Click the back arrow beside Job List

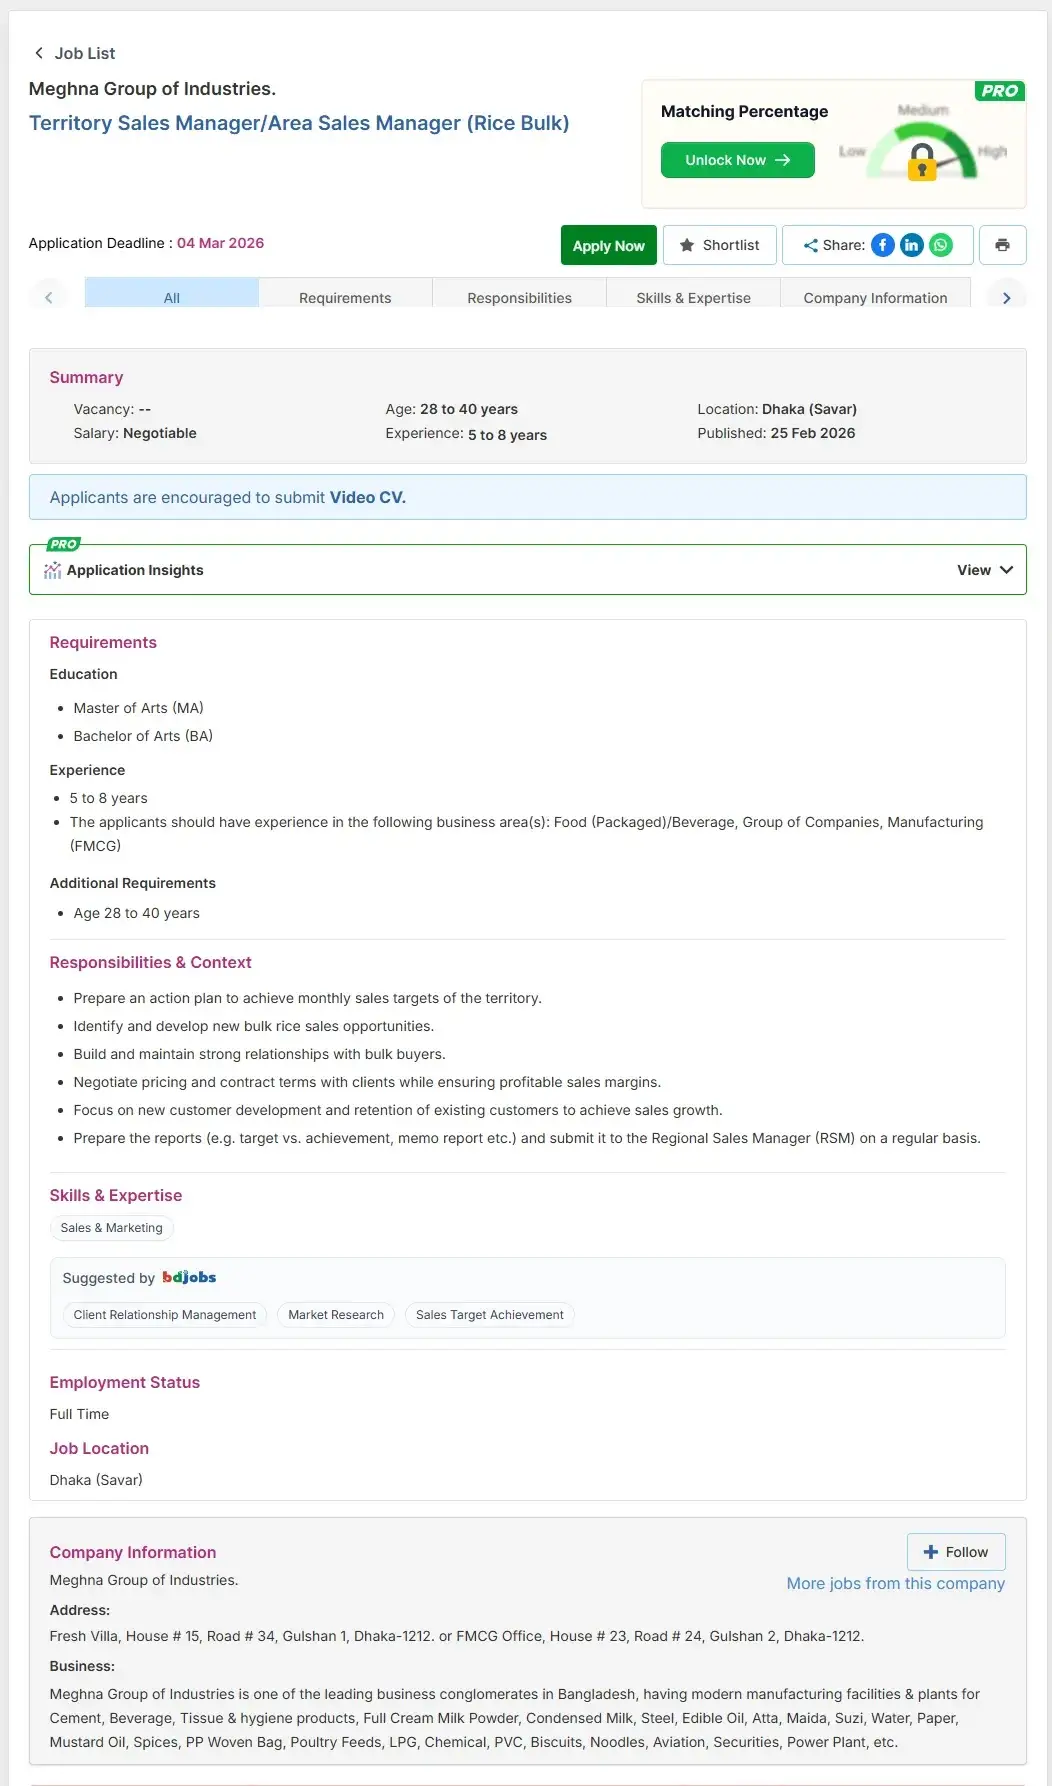38,52
